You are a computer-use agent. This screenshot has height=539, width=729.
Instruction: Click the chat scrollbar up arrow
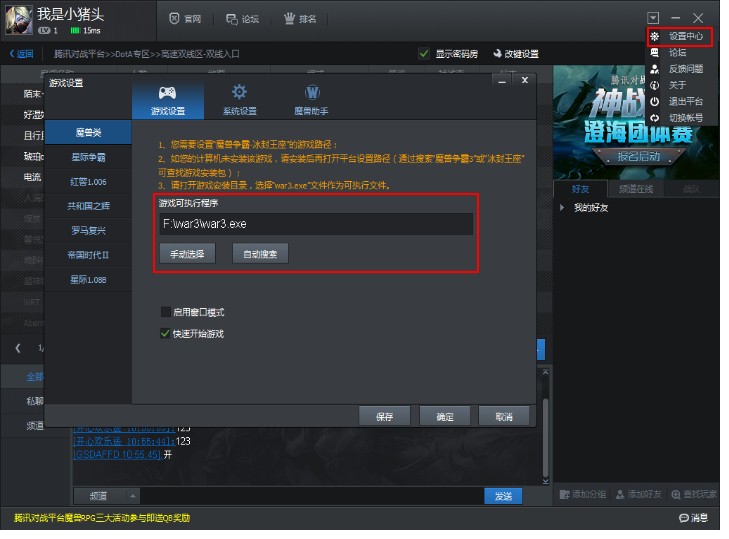click(x=546, y=372)
